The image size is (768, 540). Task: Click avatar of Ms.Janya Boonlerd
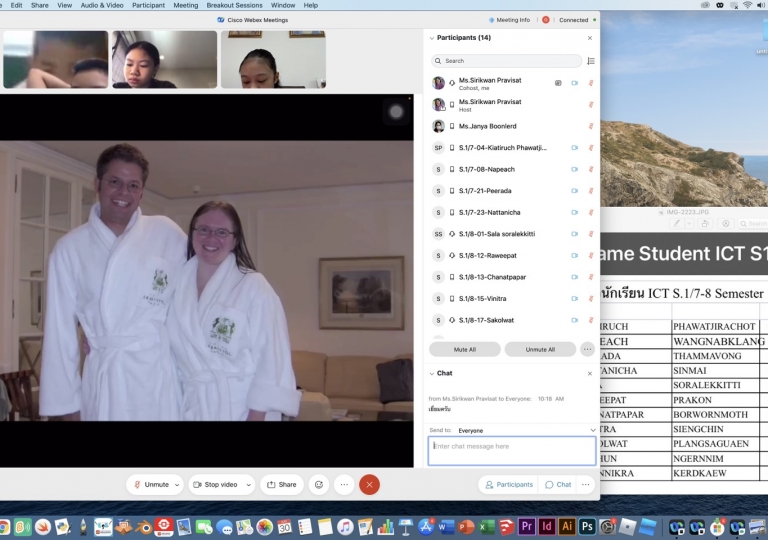pyautogui.click(x=438, y=126)
